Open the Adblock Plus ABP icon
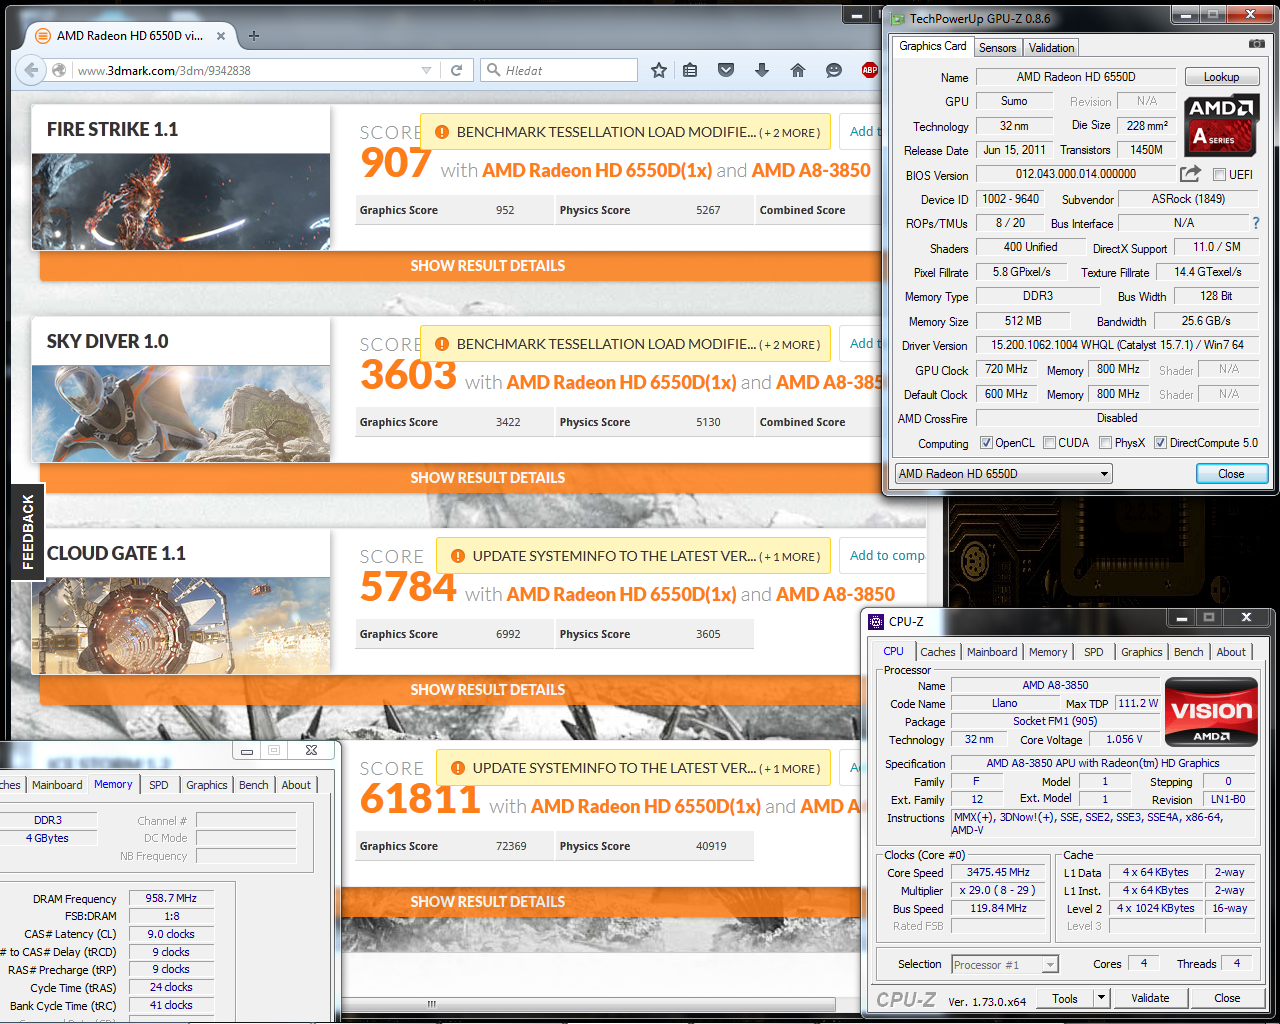 pyautogui.click(x=870, y=70)
